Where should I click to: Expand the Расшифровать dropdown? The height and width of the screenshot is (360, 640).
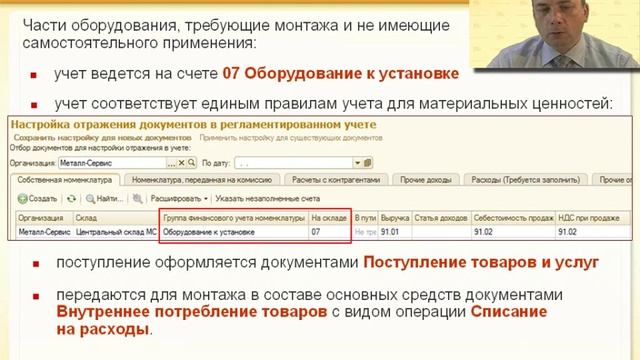179,199
